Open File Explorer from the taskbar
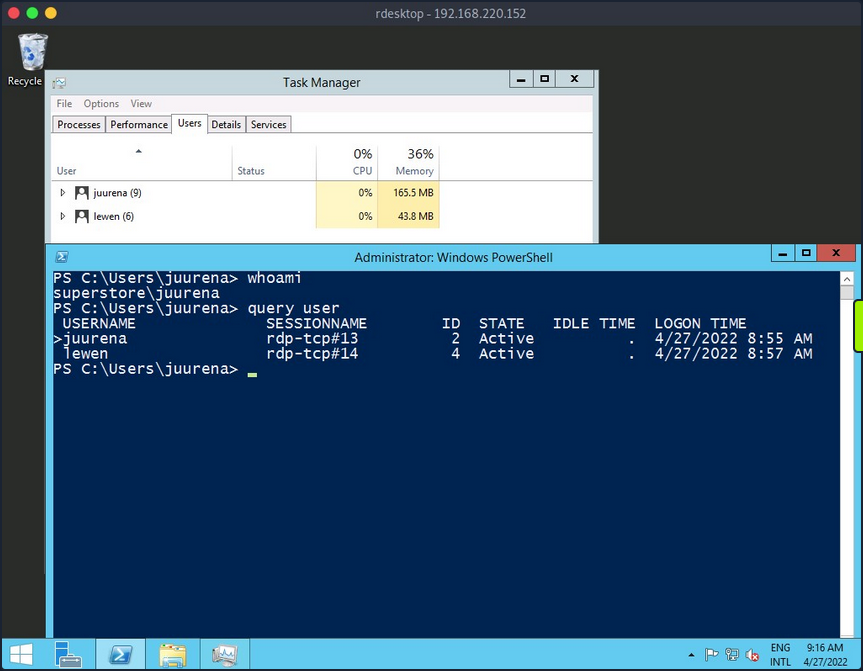The height and width of the screenshot is (671, 863). 172,654
